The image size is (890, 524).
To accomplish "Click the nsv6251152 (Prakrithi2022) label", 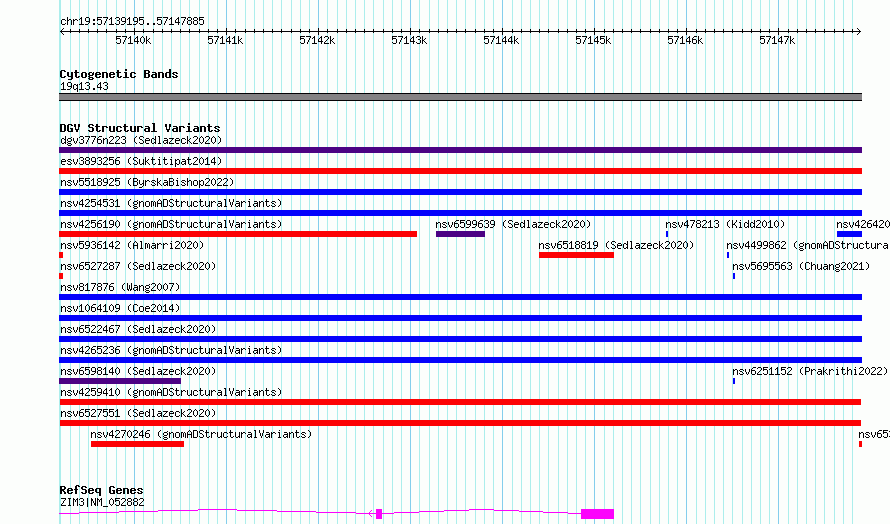I will point(810,371).
